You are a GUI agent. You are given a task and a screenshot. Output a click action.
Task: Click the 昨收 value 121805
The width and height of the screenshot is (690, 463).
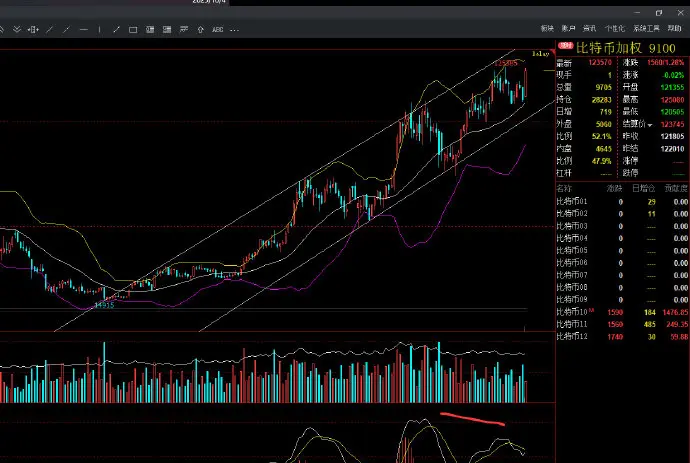coord(672,136)
